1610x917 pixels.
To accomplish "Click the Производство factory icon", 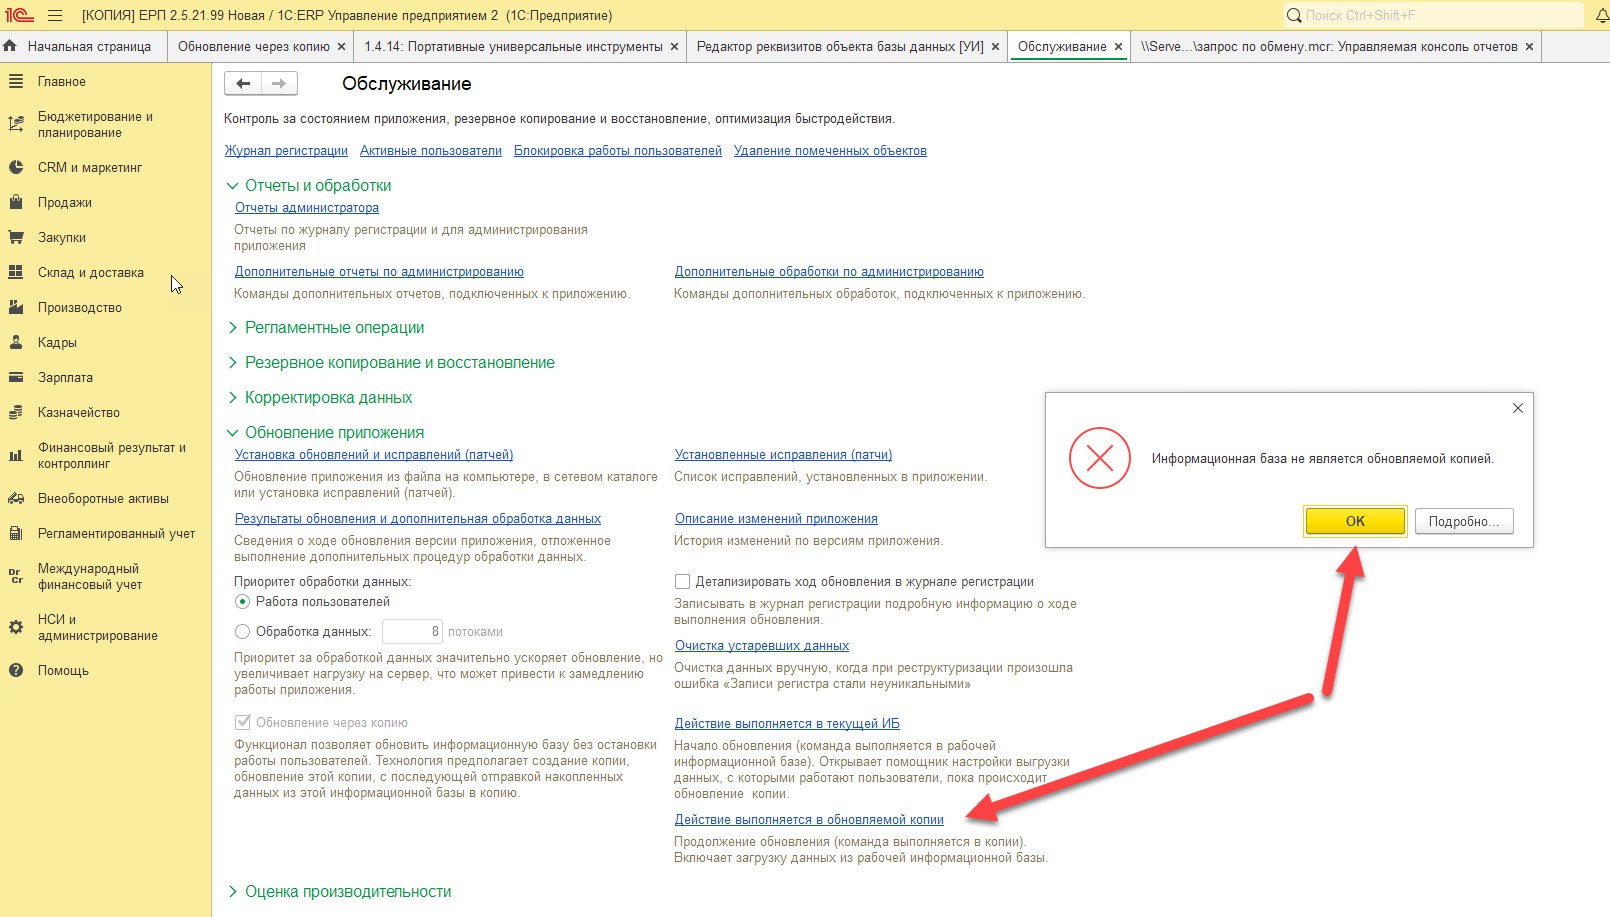I will [x=16, y=307].
